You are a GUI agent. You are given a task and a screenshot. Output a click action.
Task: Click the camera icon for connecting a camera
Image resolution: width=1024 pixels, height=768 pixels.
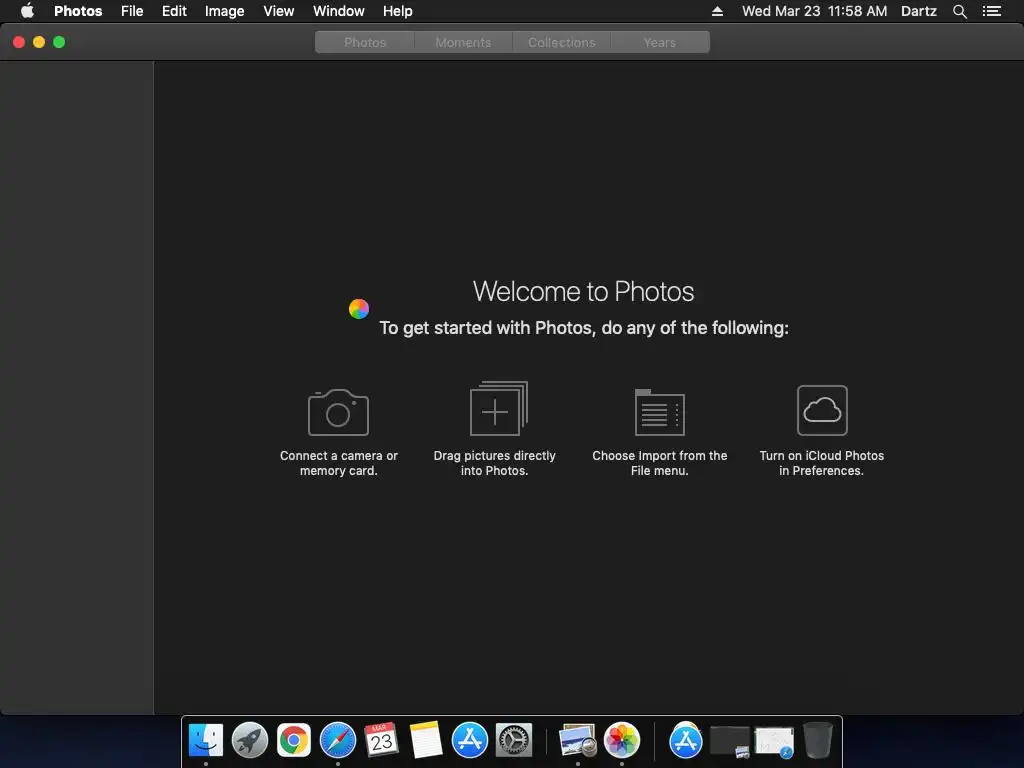pyautogui.click(x=338, y=412)
